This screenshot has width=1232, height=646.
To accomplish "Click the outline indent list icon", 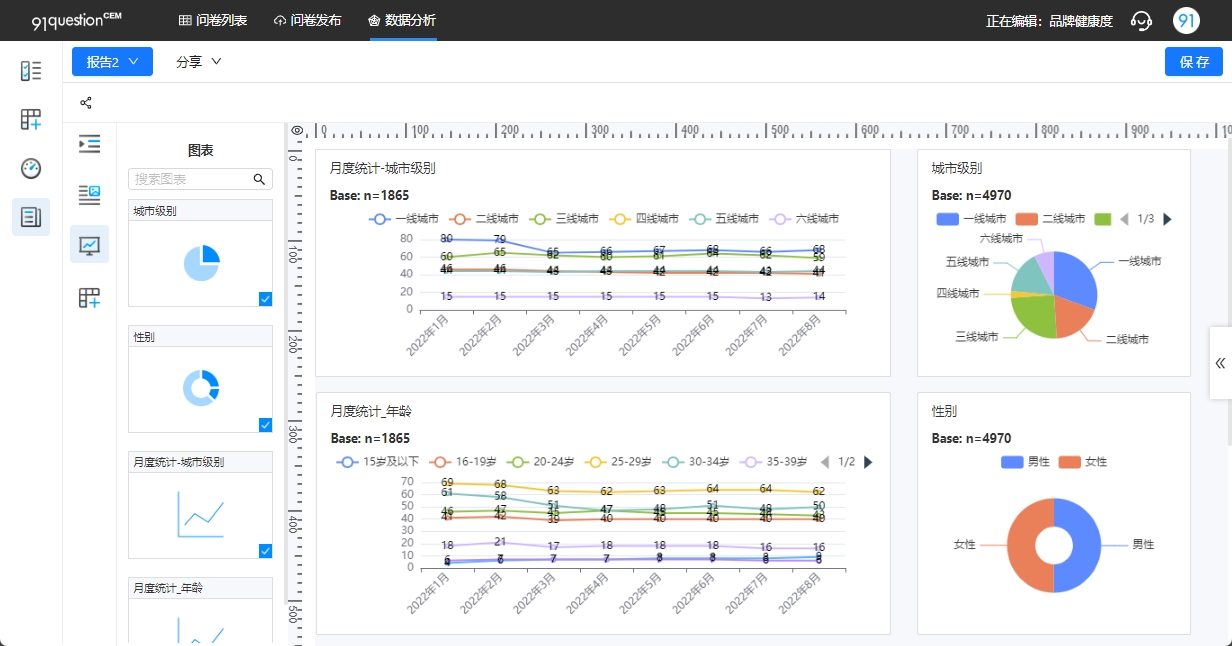I will click(x=89, y=144).
